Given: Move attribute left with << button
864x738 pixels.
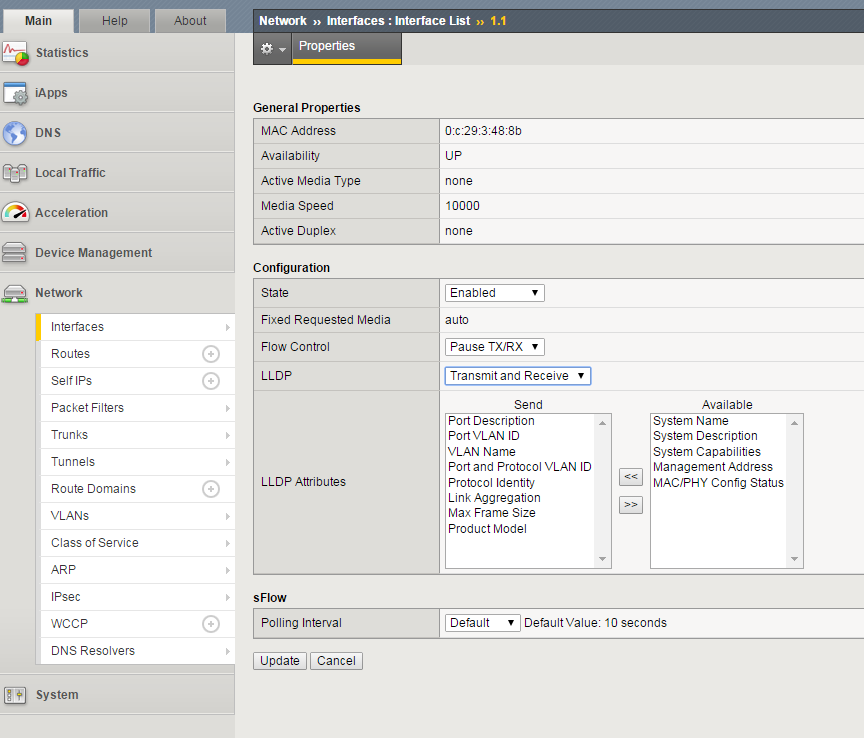Looking at the screenshot, I should tap(630, 477).
